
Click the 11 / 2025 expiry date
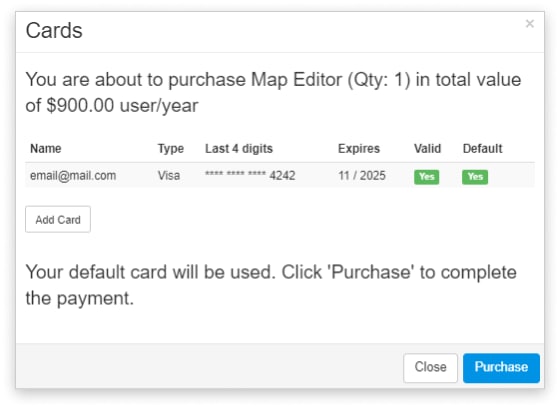362,175
